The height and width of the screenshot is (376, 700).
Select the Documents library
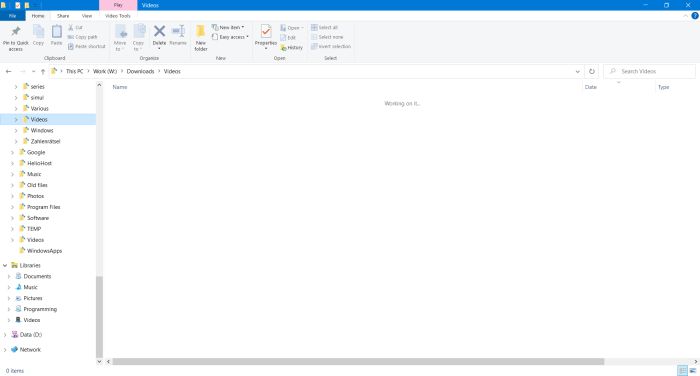coord(37,276)
